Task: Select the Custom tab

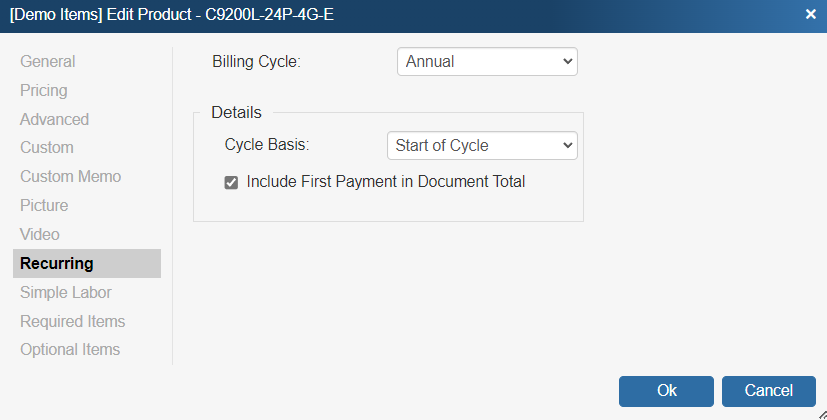Action: tap(47, 148)
